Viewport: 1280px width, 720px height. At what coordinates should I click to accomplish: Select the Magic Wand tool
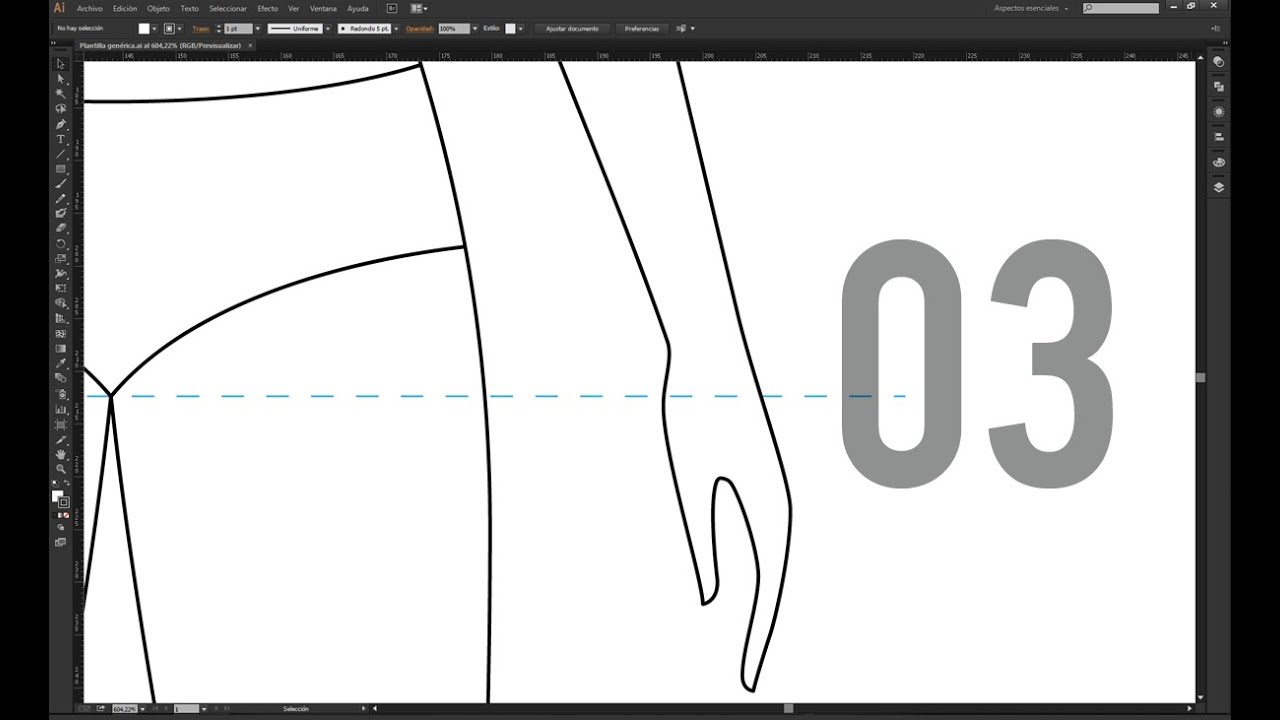coord(61,93)
